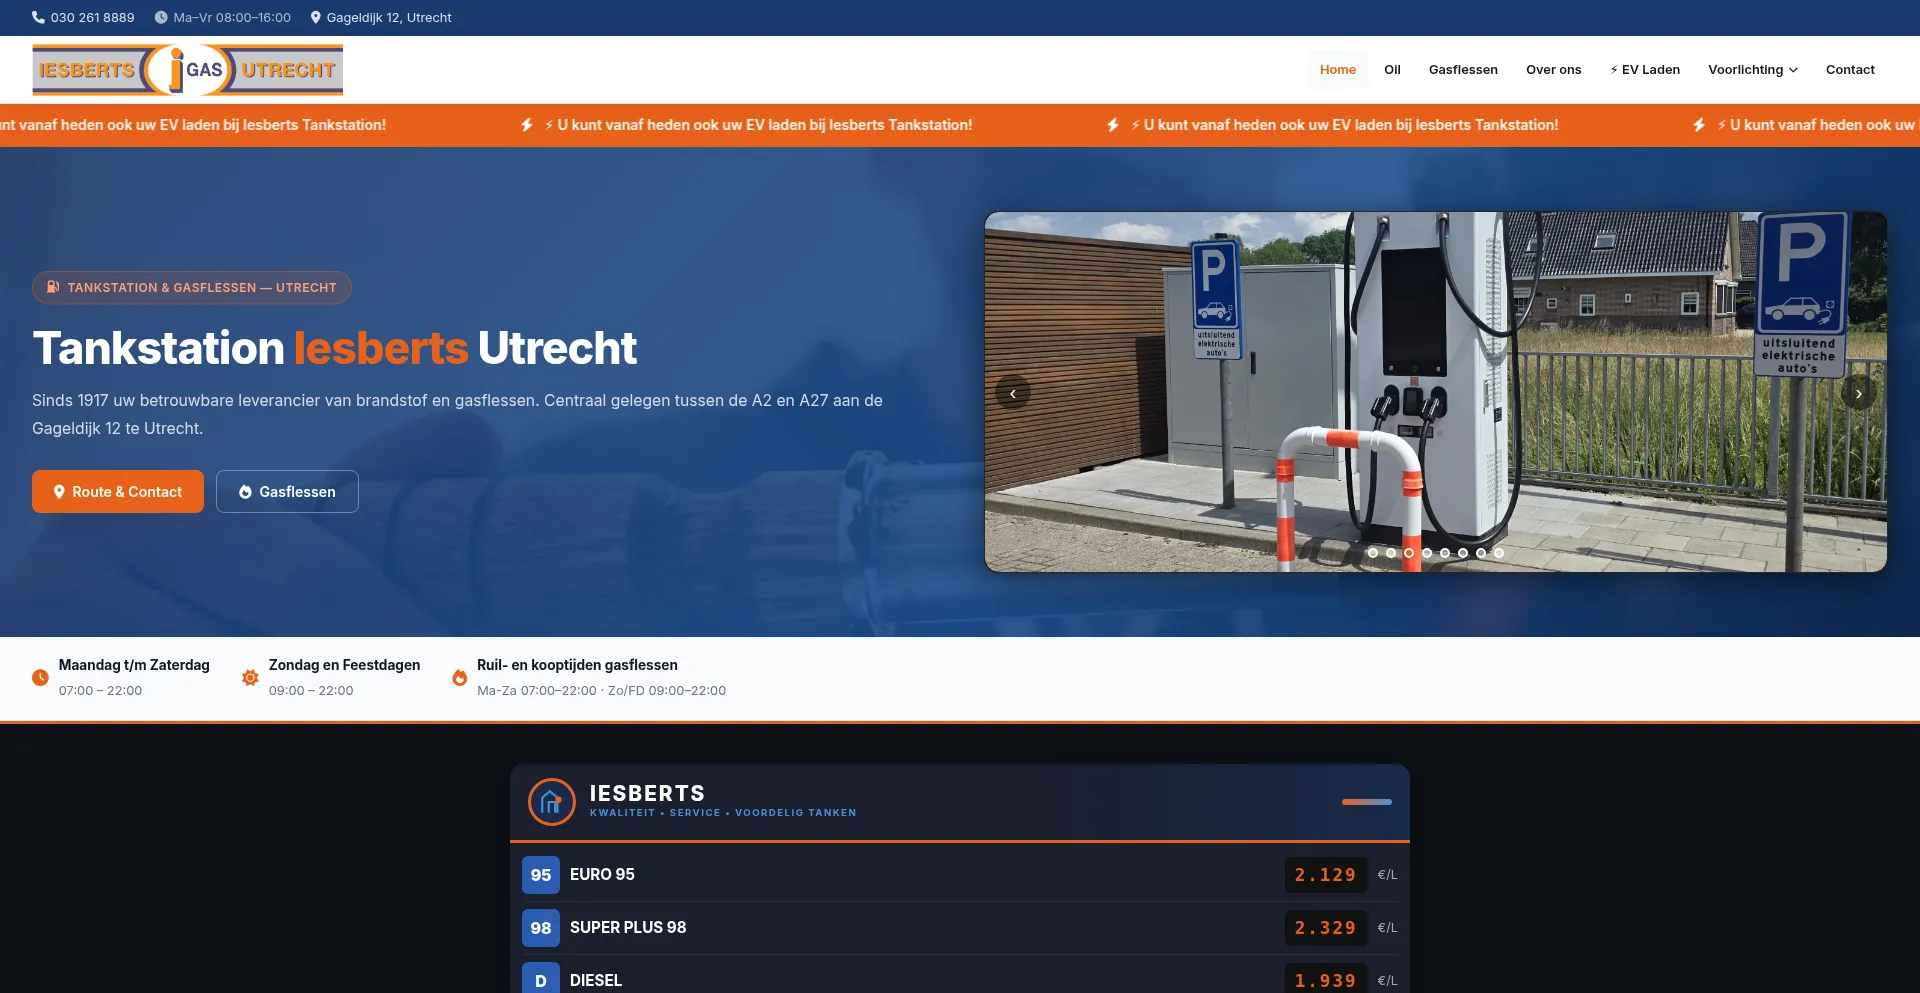The image size is (1920, 993).
Task: Click the EV charger photo in the carousel
Action: pyautogui.click(x=1436, y=392)
